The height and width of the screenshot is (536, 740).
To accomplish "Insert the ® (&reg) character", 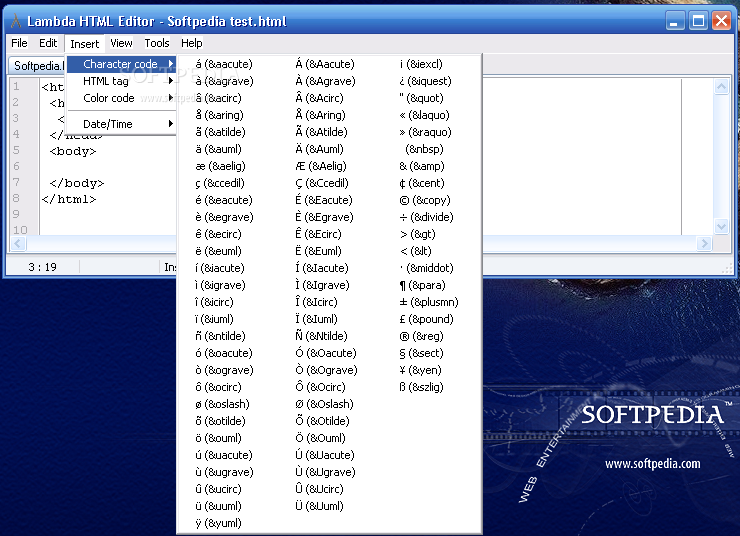I will click(x=421, y=336).
